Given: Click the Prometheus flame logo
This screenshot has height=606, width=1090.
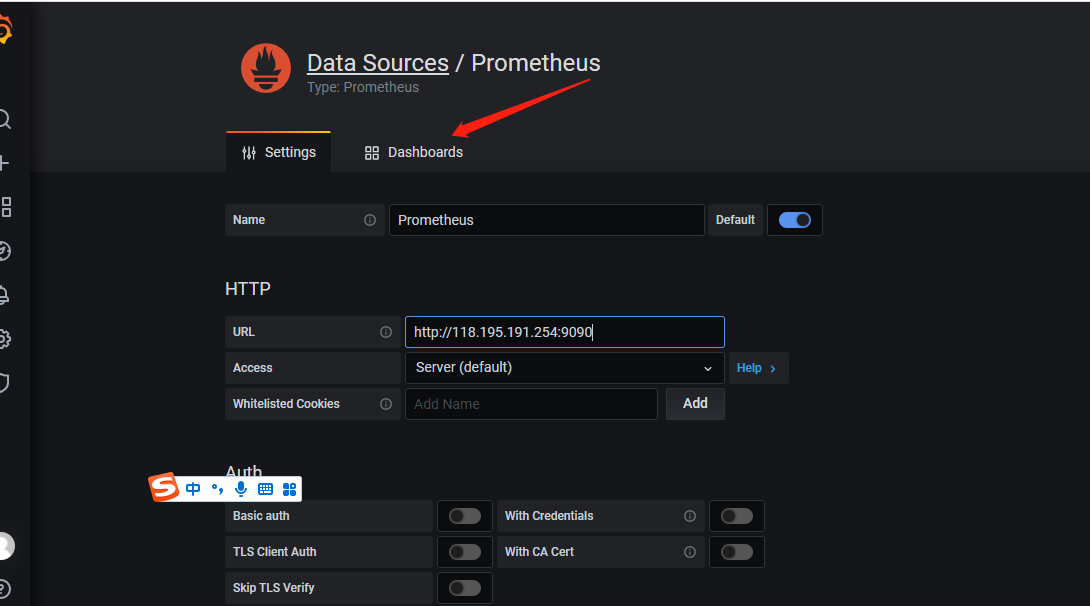Looking at the screenshot, I should coord(266,68).
